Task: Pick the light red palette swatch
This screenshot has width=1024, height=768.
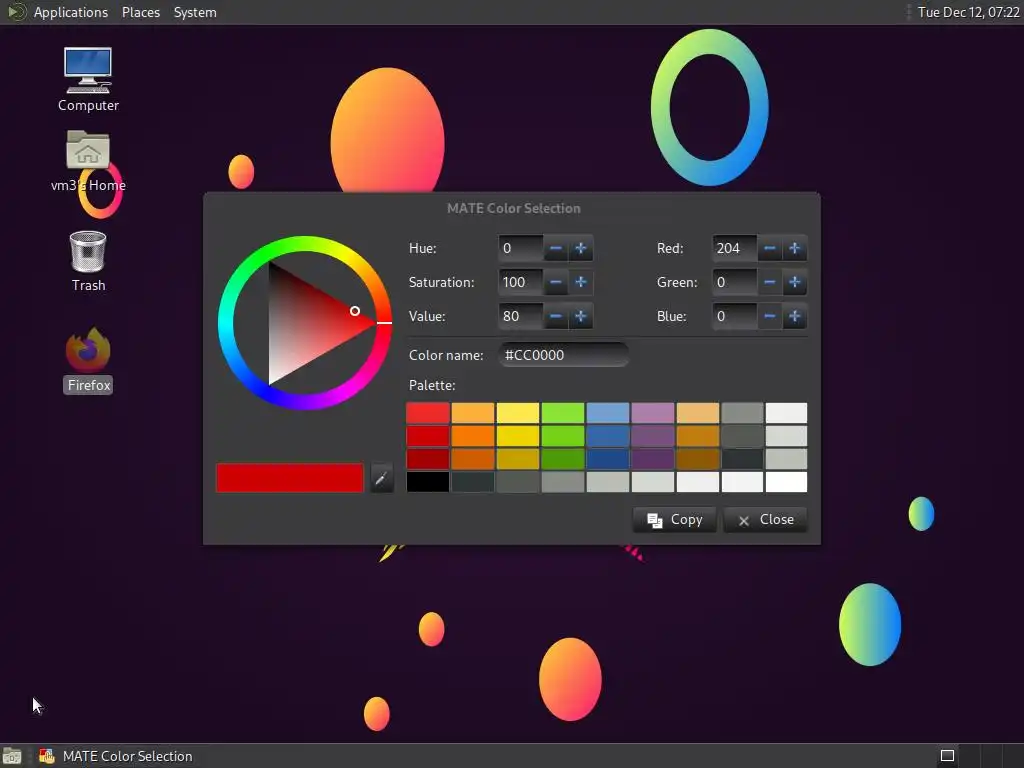Action: click(x=428, y=413)
